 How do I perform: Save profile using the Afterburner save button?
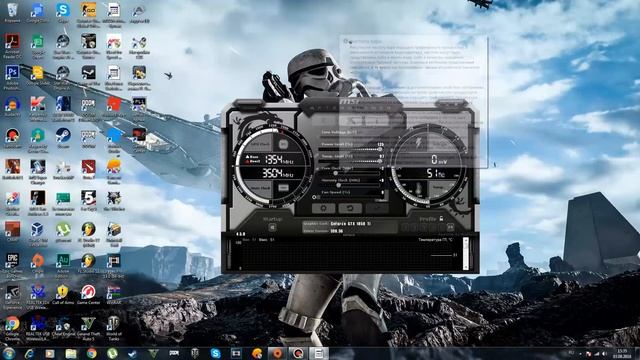450,227
